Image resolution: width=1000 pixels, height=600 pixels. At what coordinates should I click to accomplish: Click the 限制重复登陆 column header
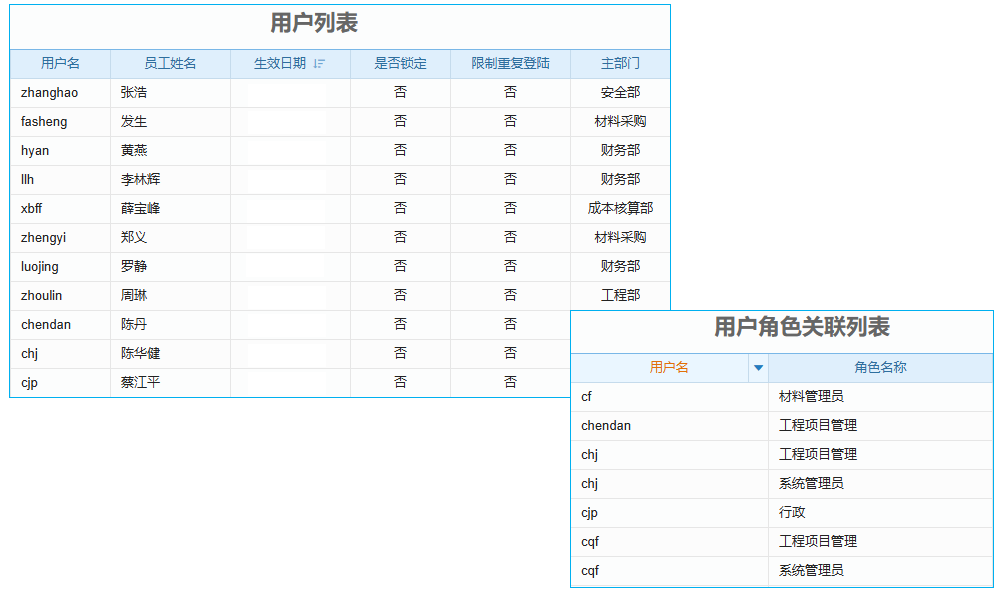[510, 63]
